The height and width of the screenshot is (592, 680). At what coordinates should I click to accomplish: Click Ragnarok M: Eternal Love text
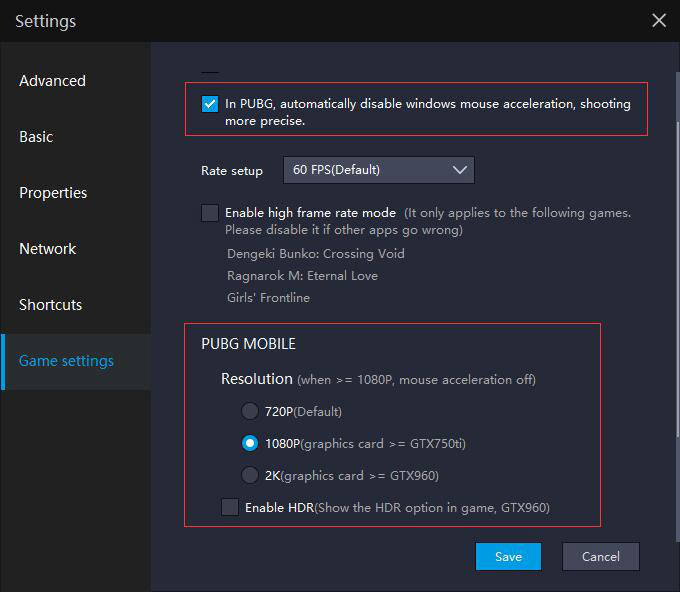pyautogui.click(x=302, y=276)
